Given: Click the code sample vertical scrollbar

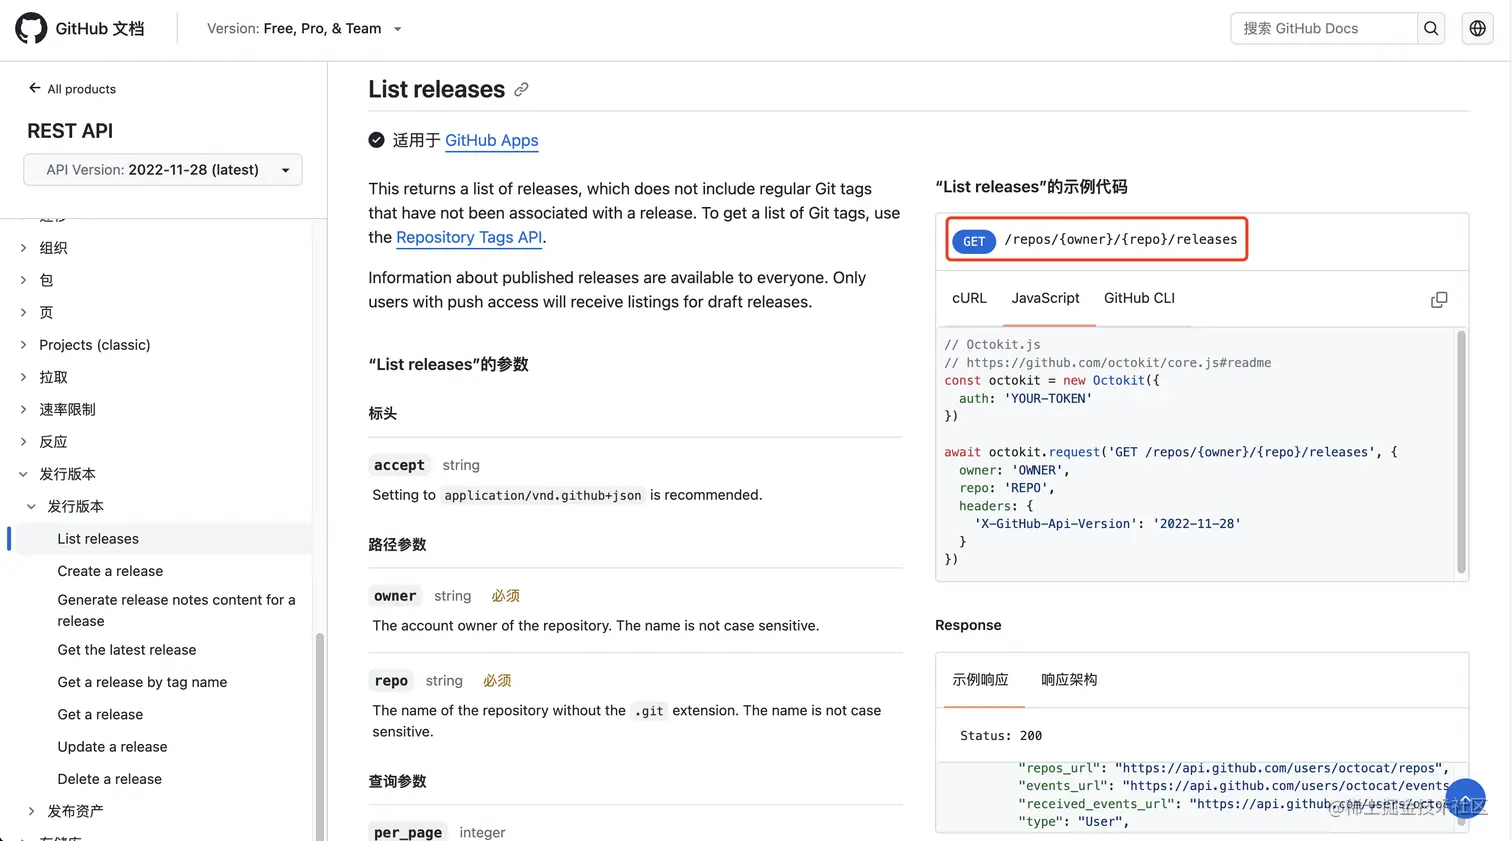Looking at the screenshot, I should click(x=1461, y=450).
